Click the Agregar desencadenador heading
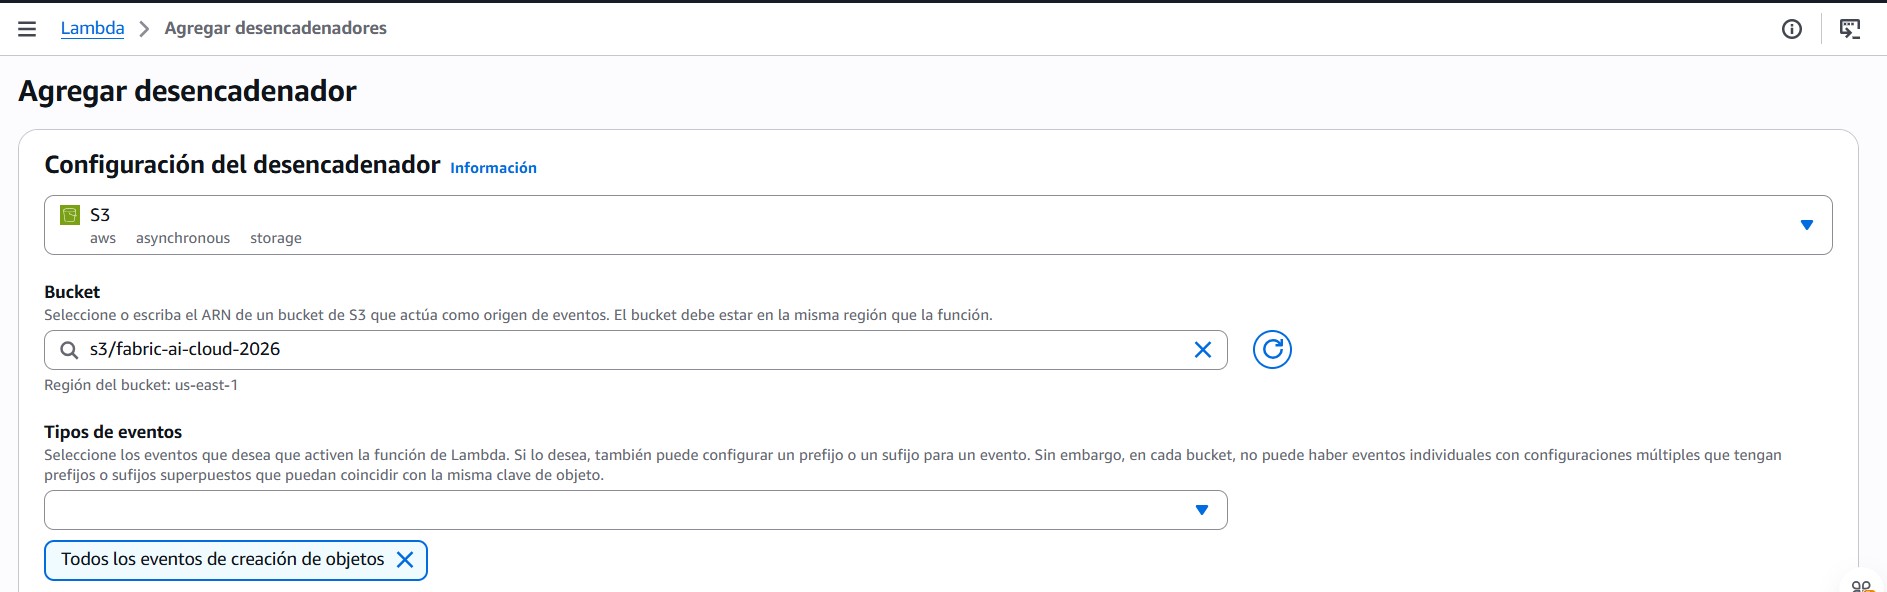The height and width of the screenshot is (592, 1887). 187,91
